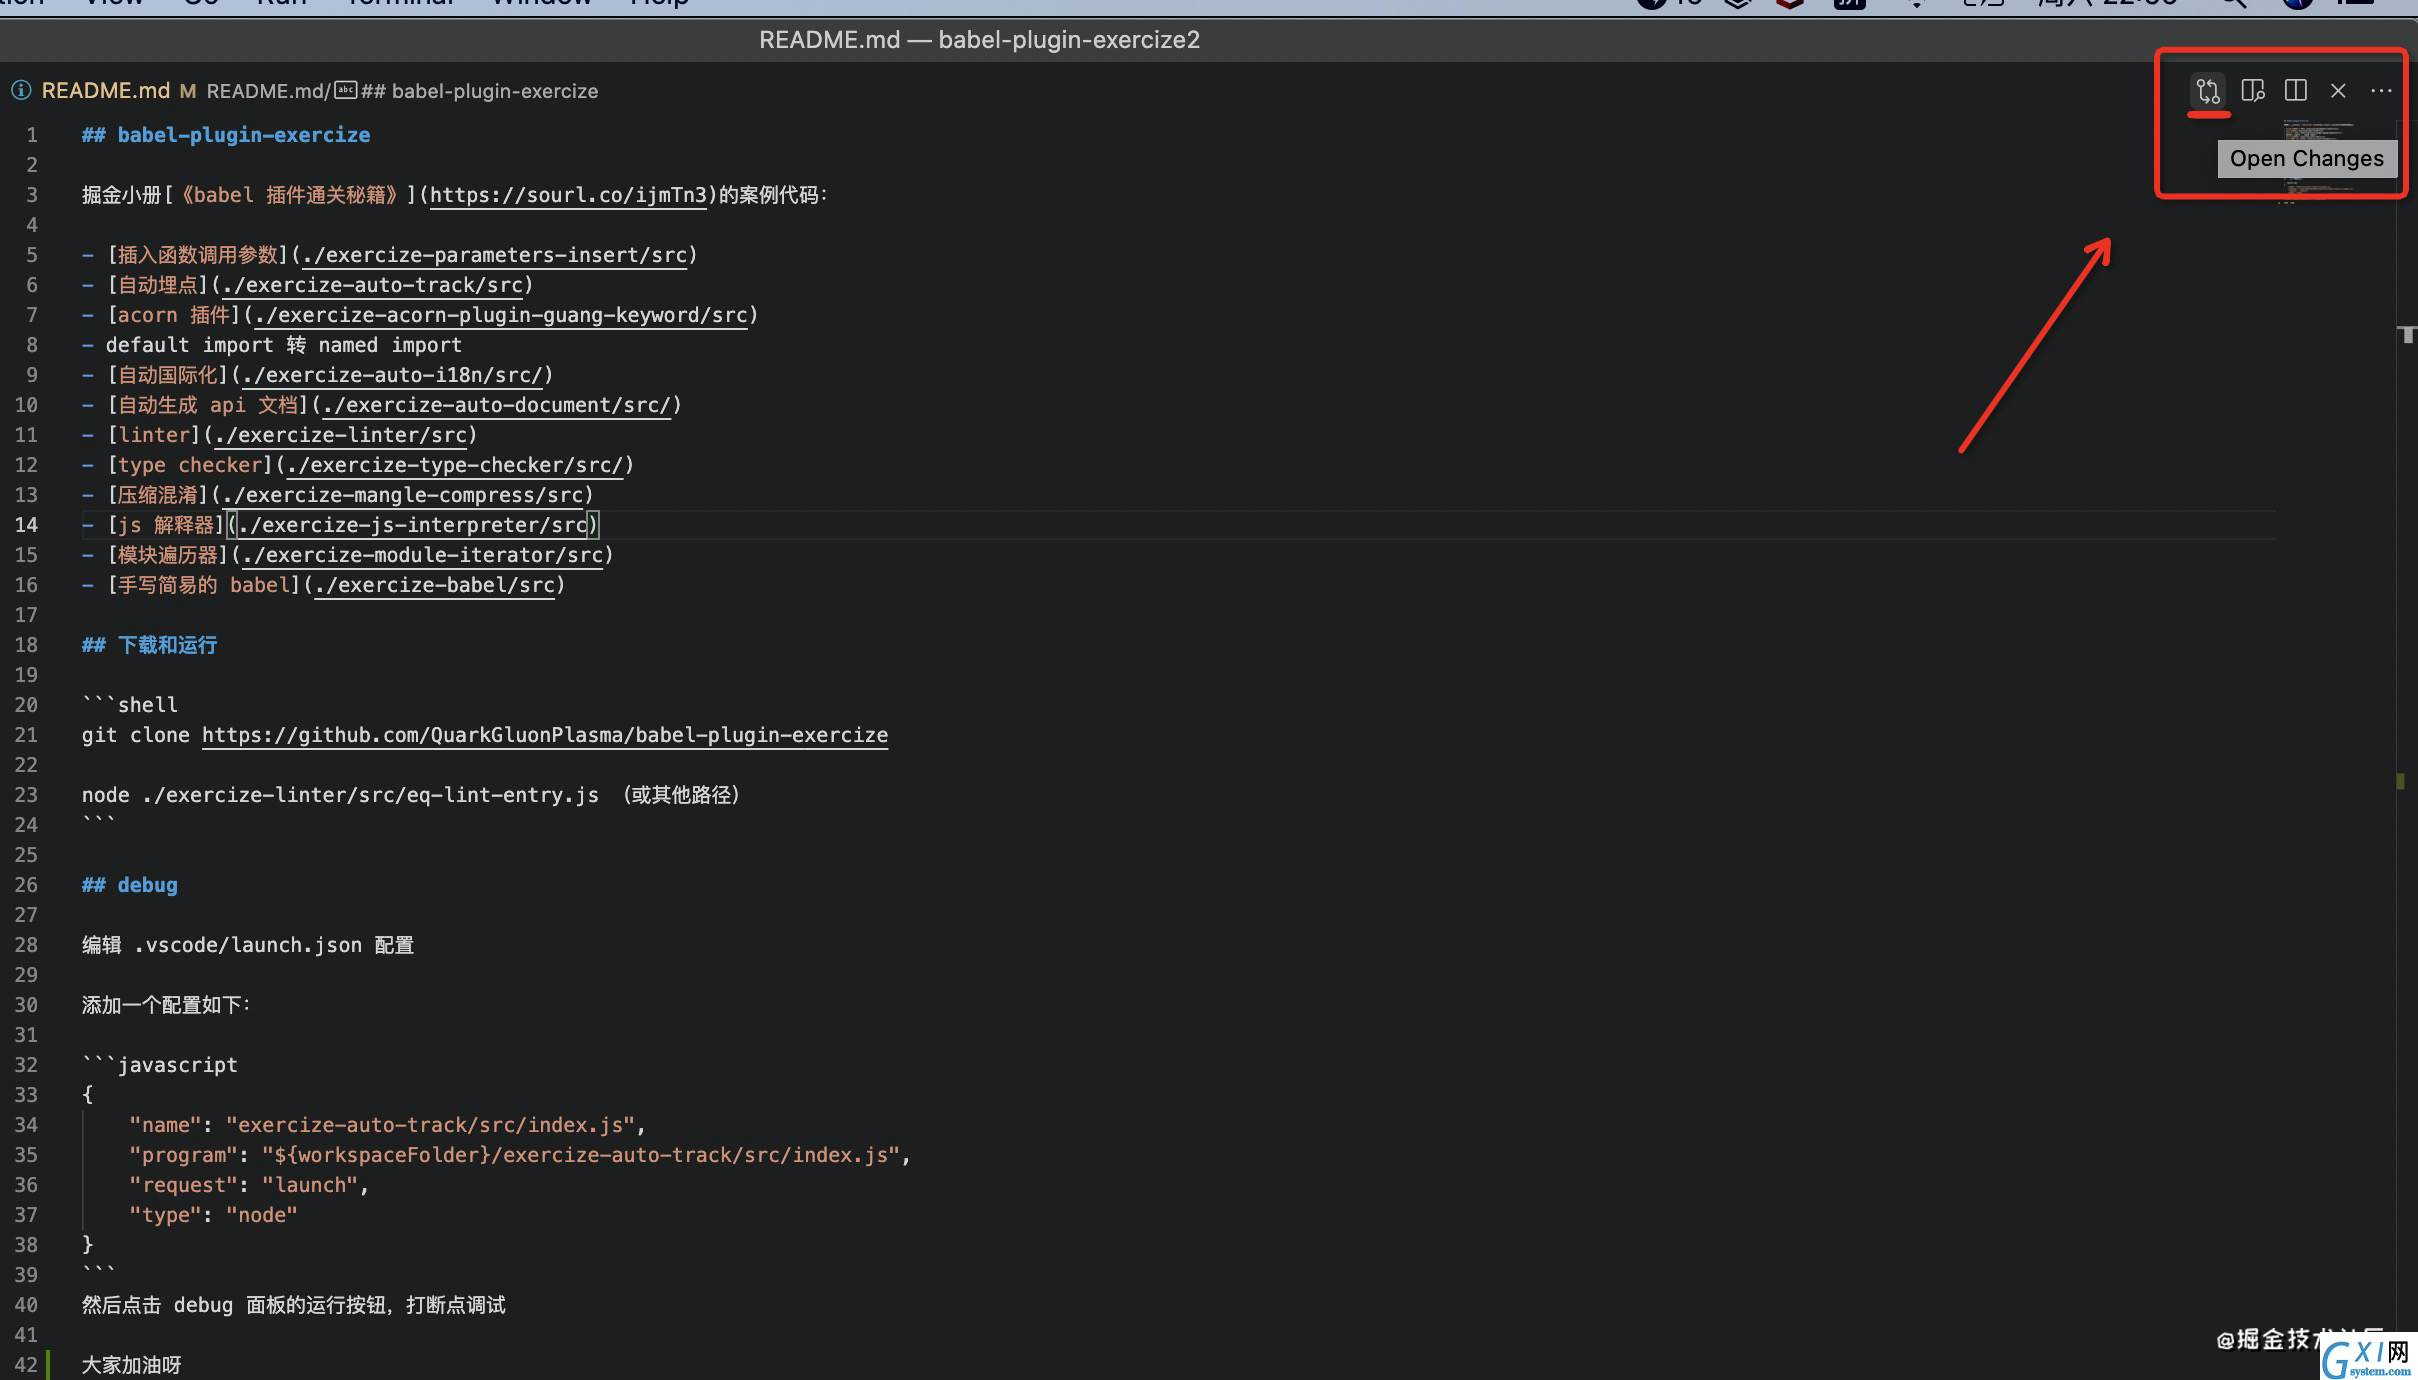Viewport: 2418px width, 1380px height.
Task: Click the "request": "launch" line
Action: 249,1185
